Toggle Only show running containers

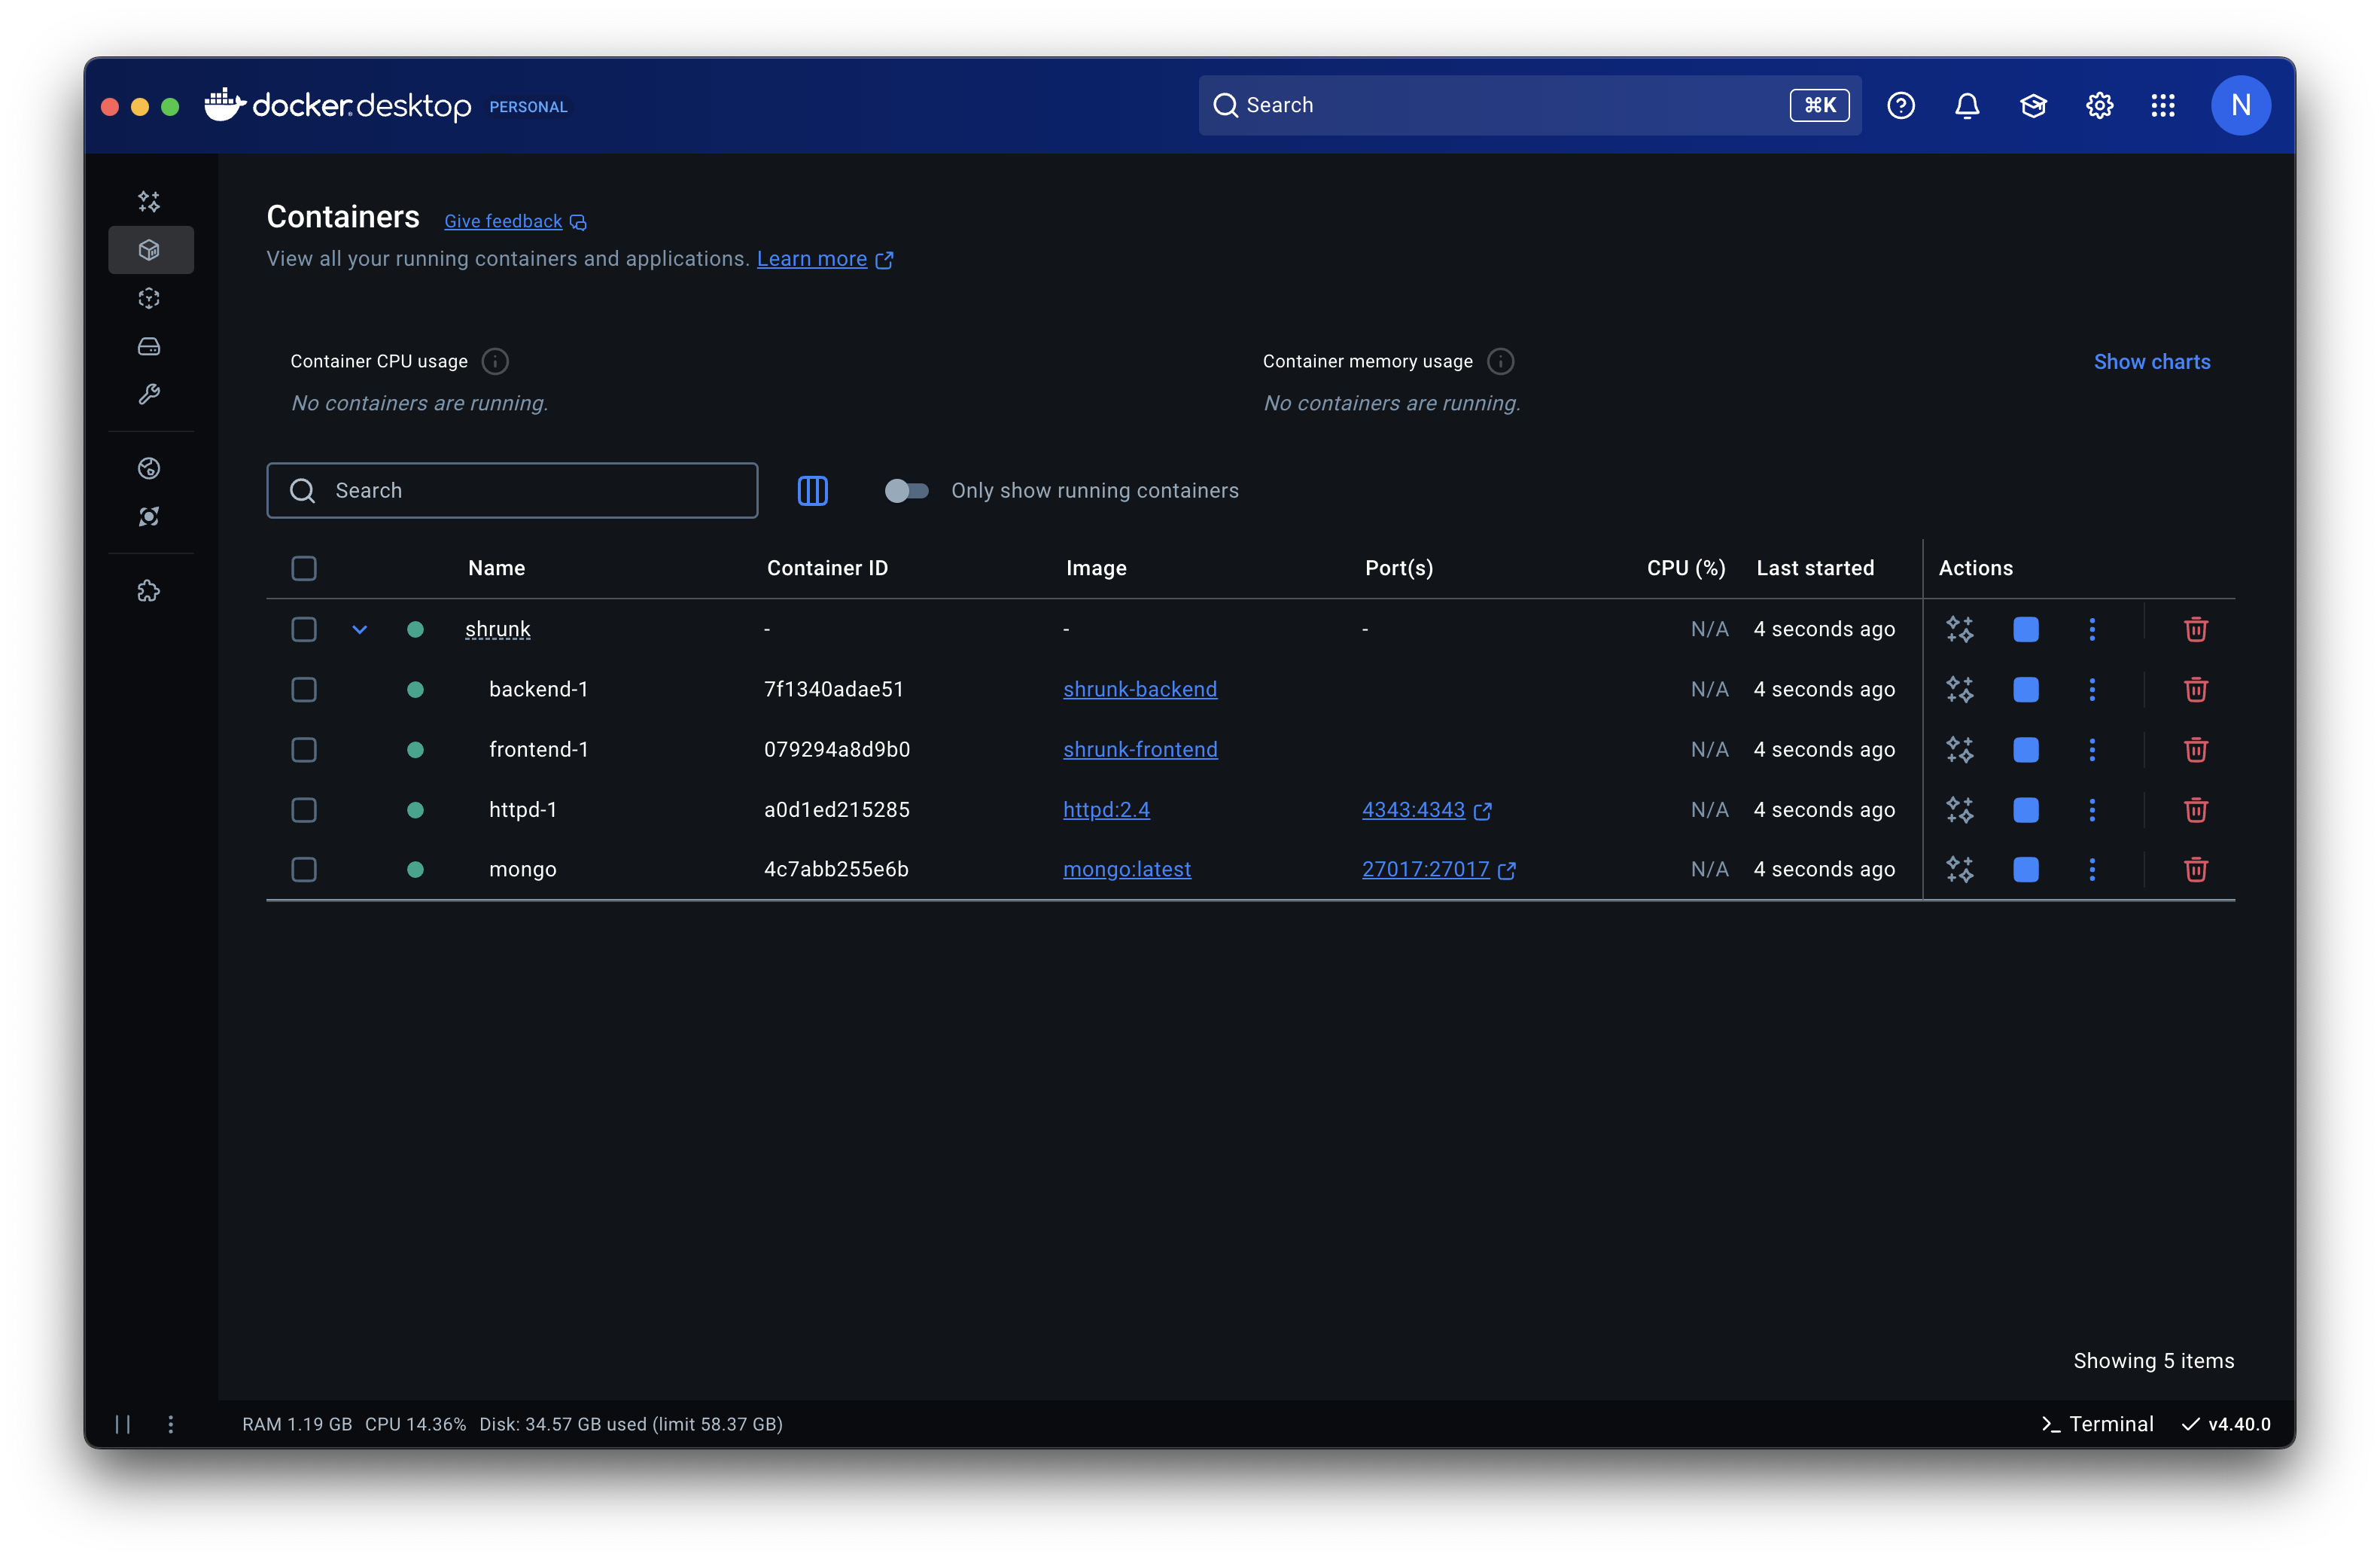coord(907,490)
